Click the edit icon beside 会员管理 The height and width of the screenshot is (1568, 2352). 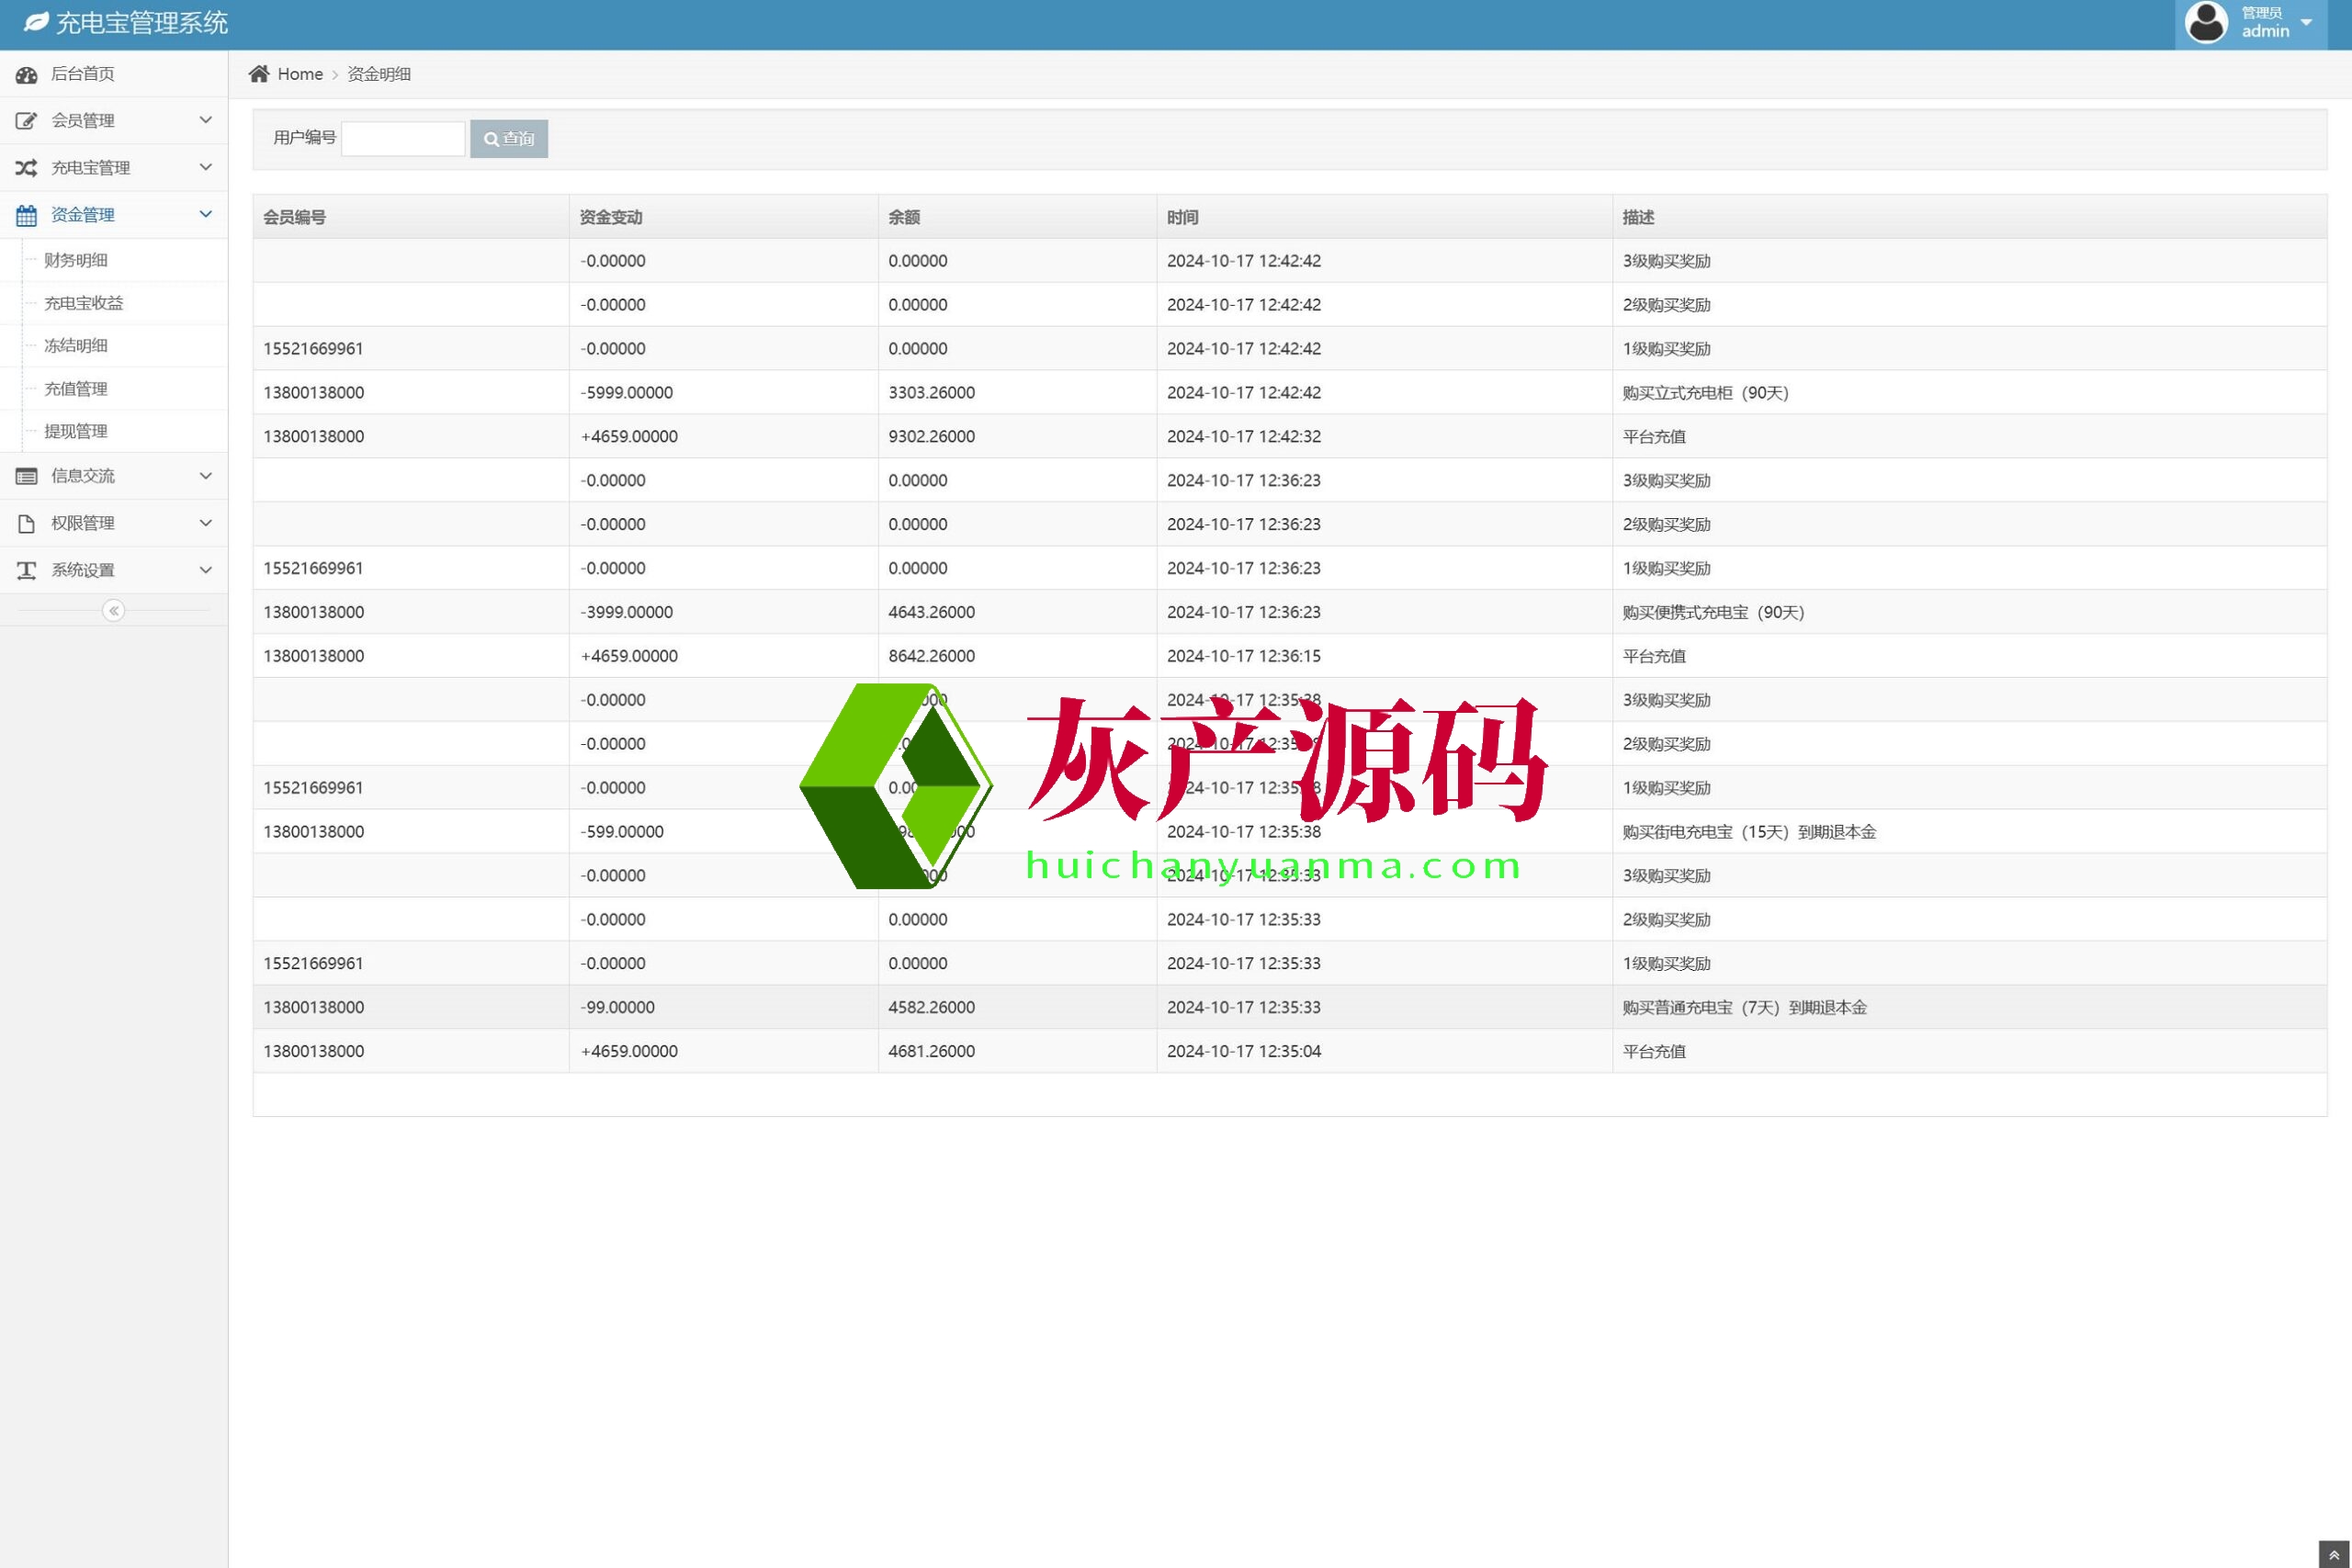pos(27,121)
